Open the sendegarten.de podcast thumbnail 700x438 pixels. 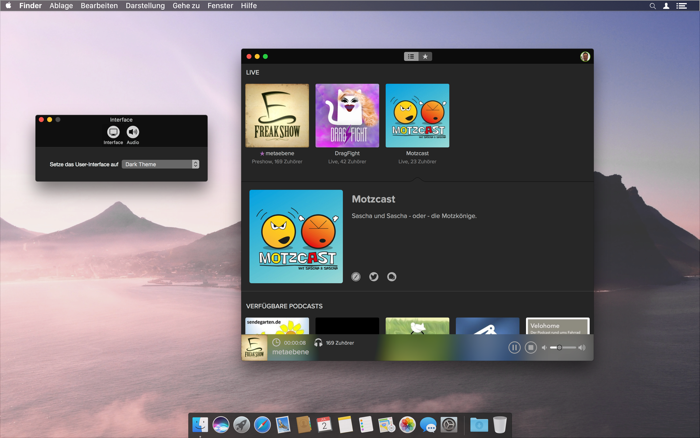[277, 326]
